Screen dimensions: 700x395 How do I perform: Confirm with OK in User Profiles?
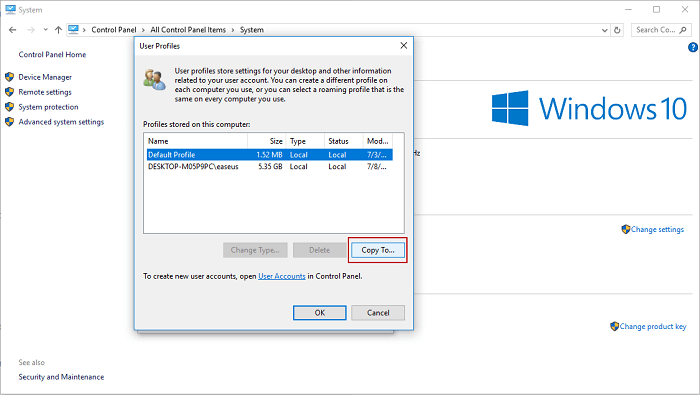tap(320, 312)
